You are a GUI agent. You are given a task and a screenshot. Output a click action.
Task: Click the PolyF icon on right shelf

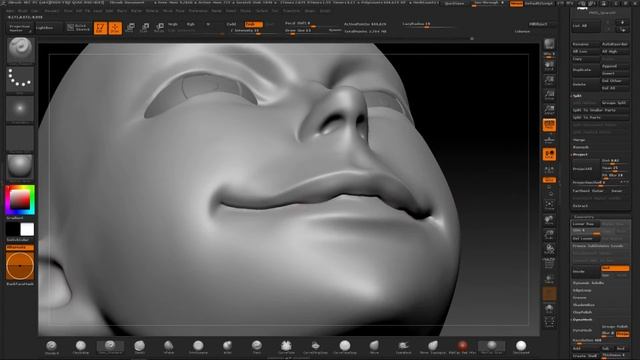[549, 264]
